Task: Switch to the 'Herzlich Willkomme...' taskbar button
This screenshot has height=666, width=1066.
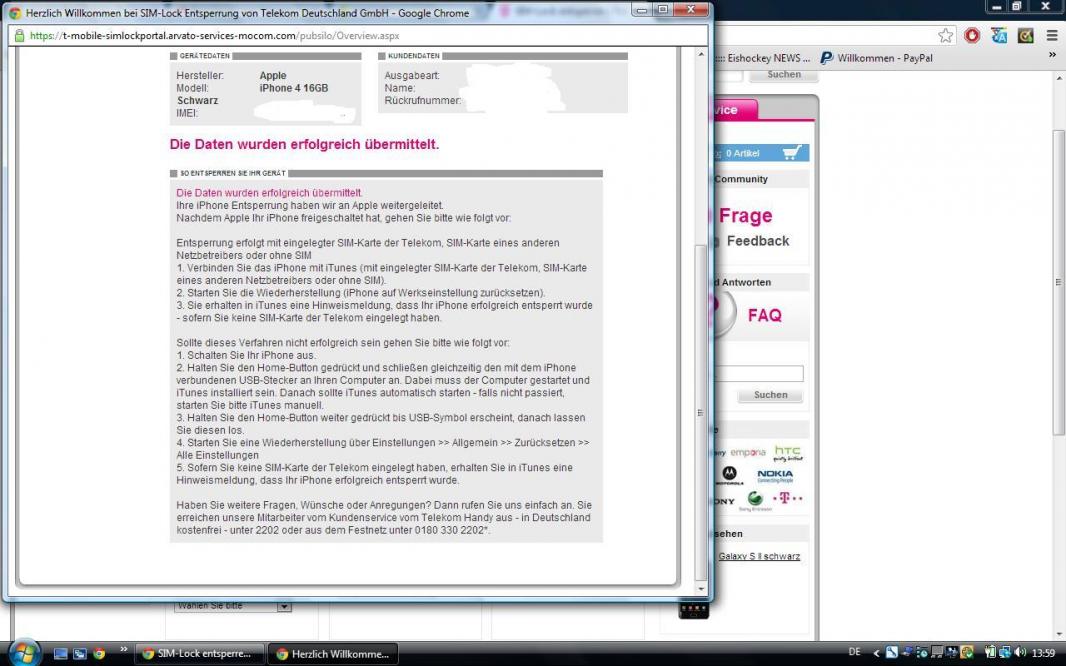Action: pyautogui.click(x=332, y=654)
